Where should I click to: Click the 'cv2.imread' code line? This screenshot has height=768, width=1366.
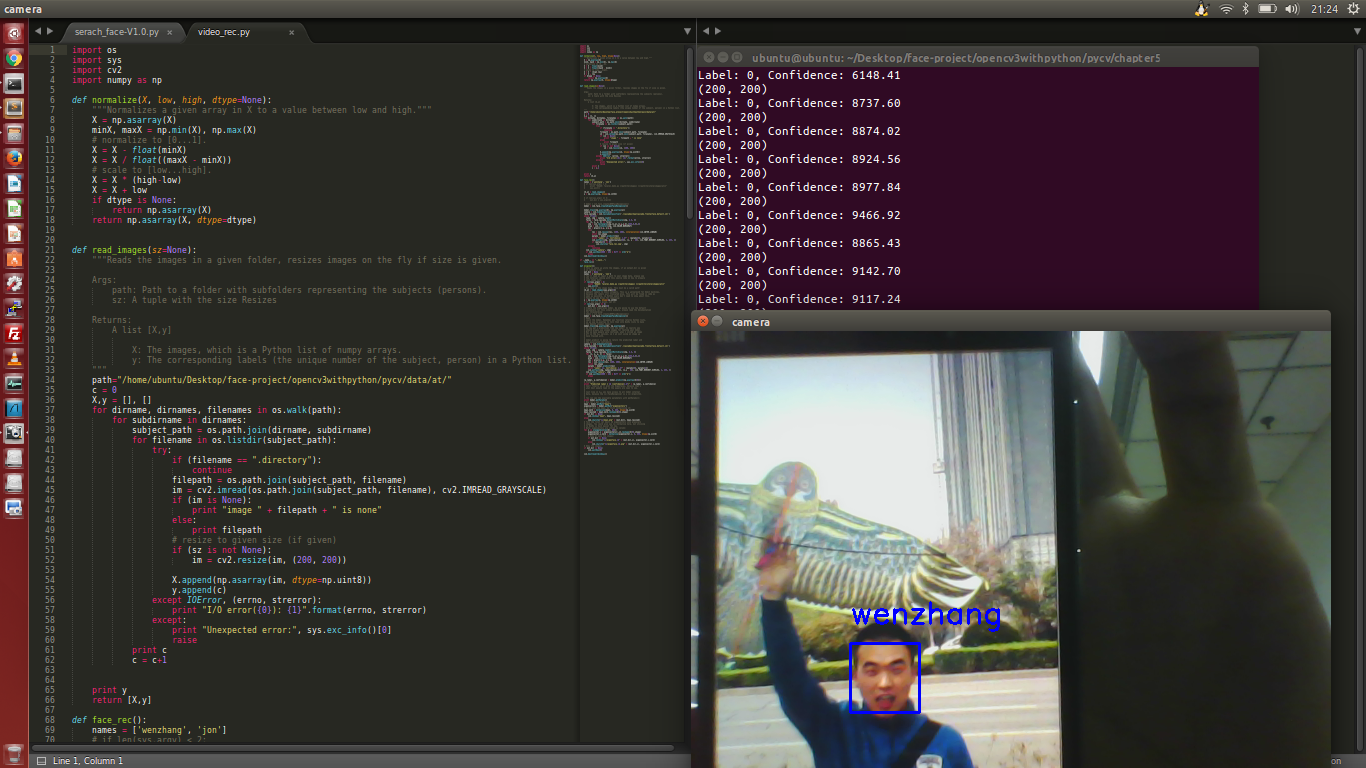(x=359, y=489)
